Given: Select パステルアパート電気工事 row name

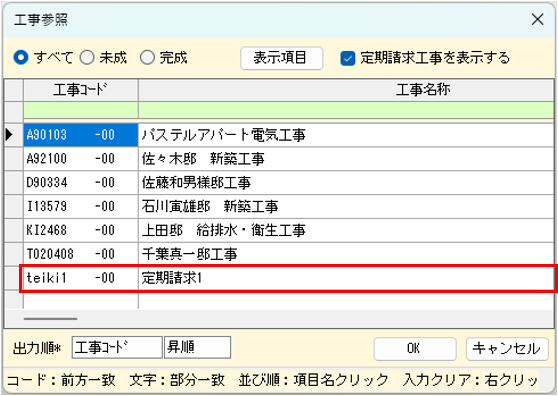Looking at the screenshot, I should coord(346,135).
